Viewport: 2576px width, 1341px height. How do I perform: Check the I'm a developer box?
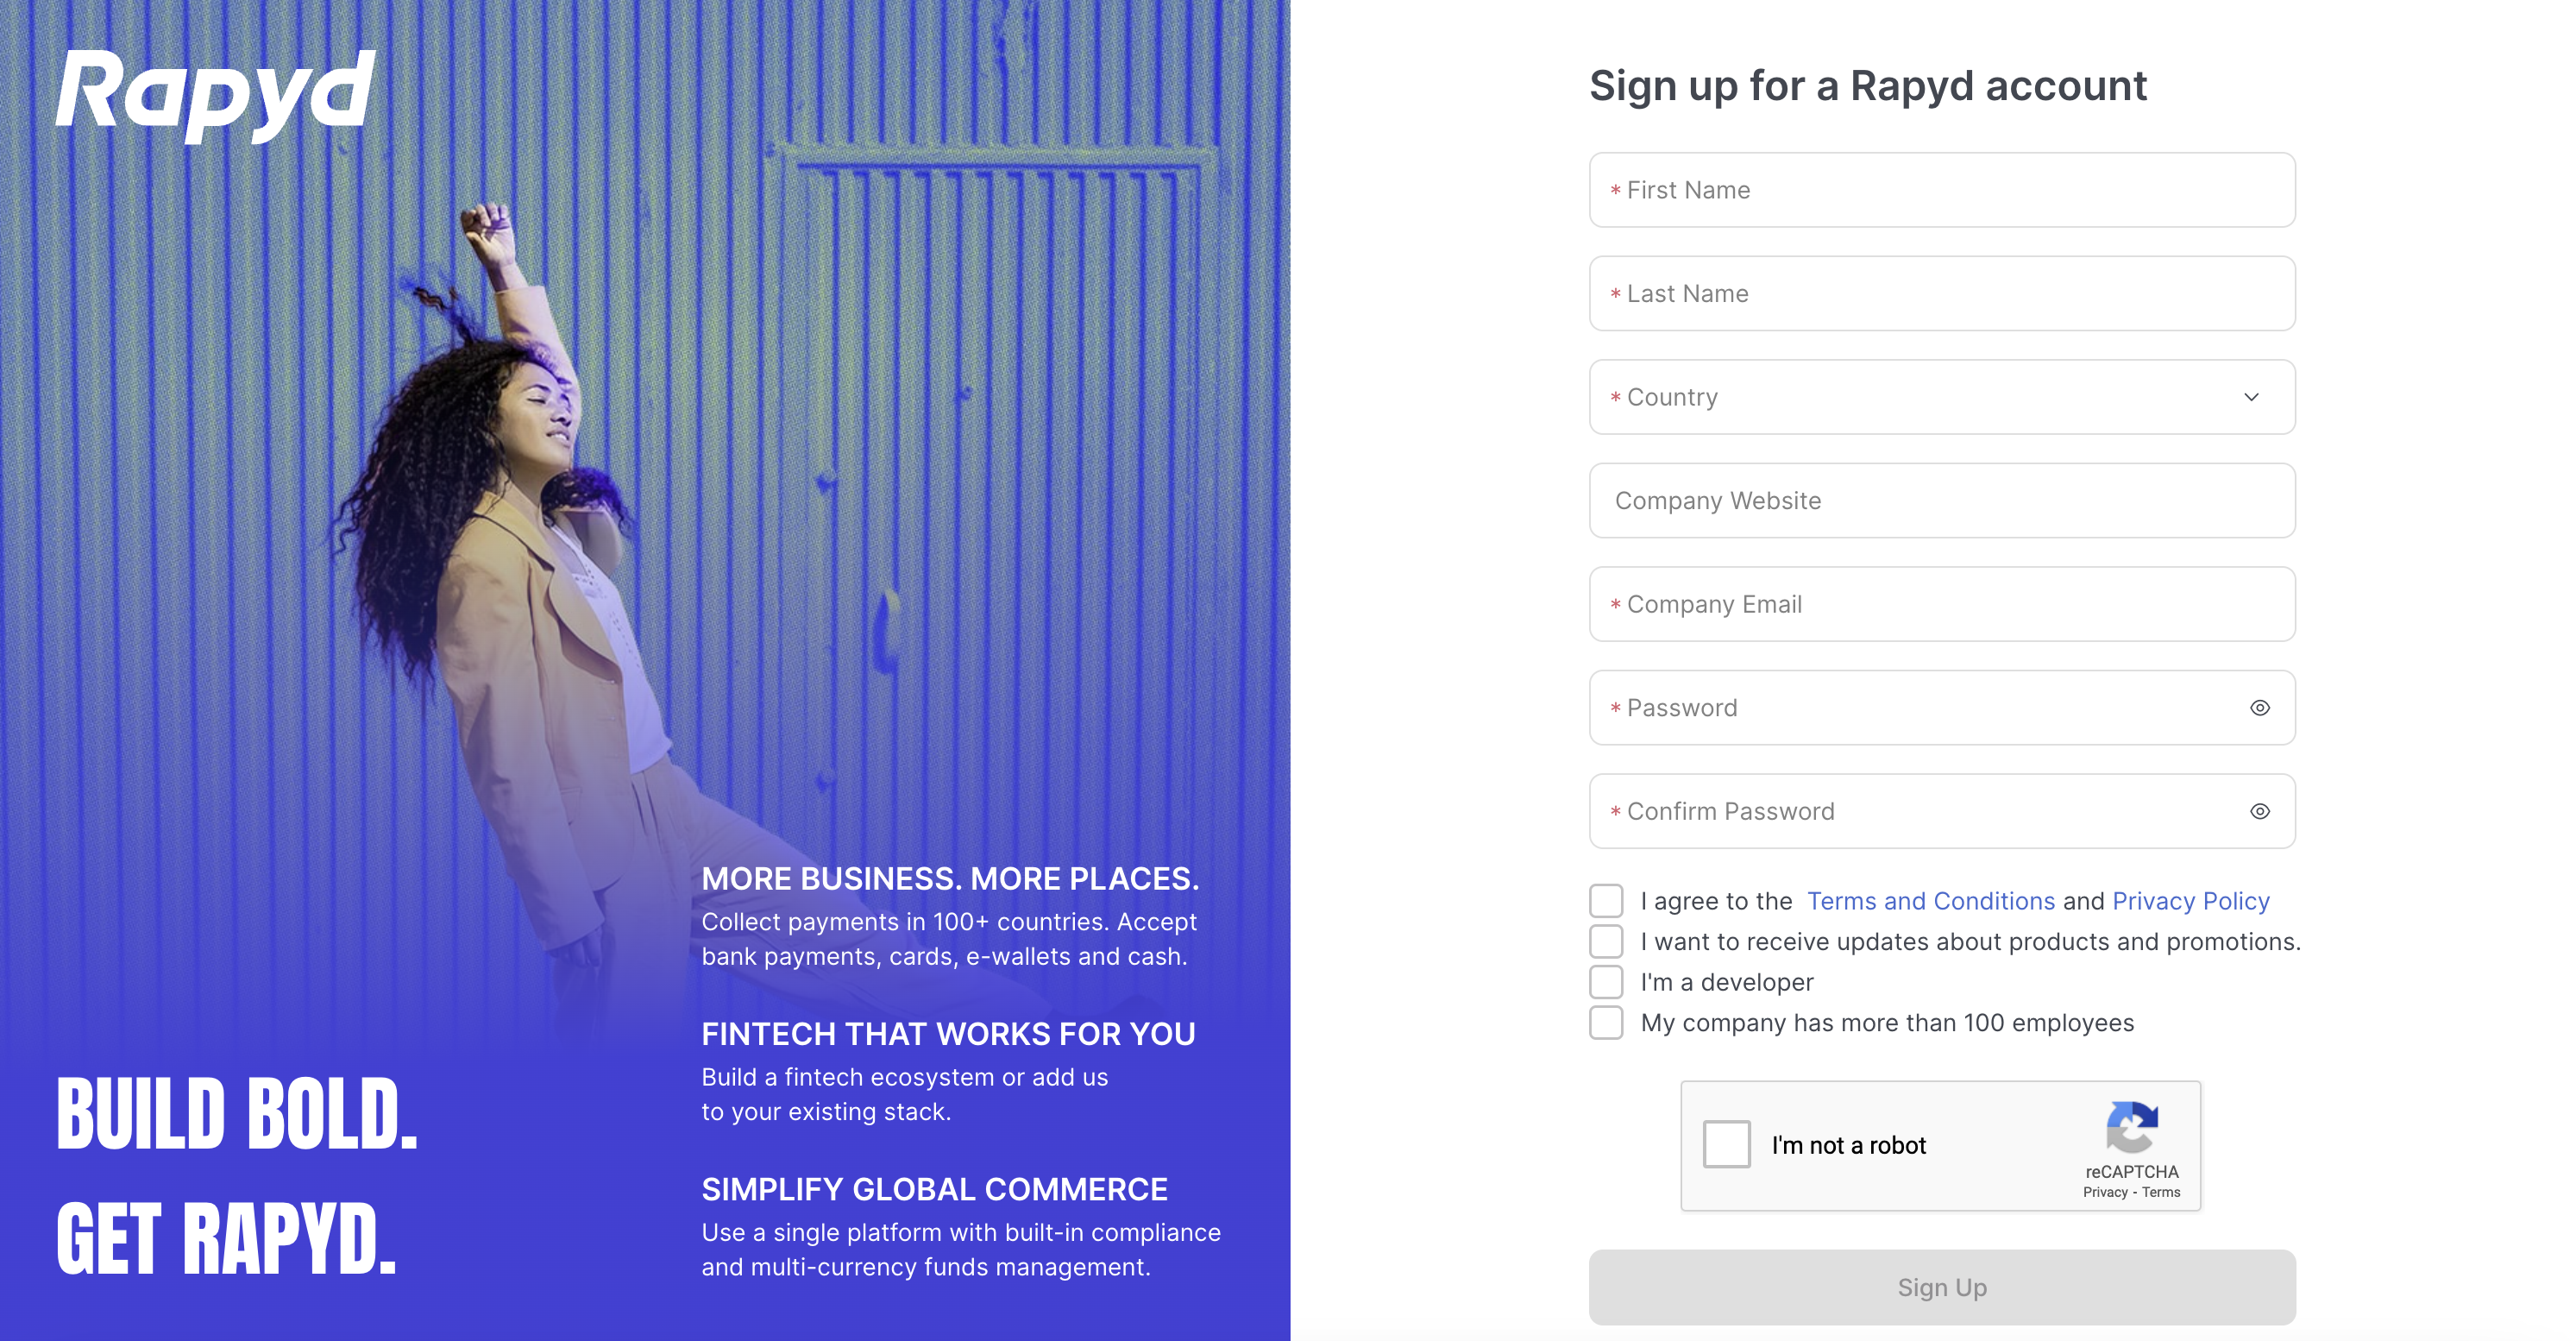(1606, 982)
